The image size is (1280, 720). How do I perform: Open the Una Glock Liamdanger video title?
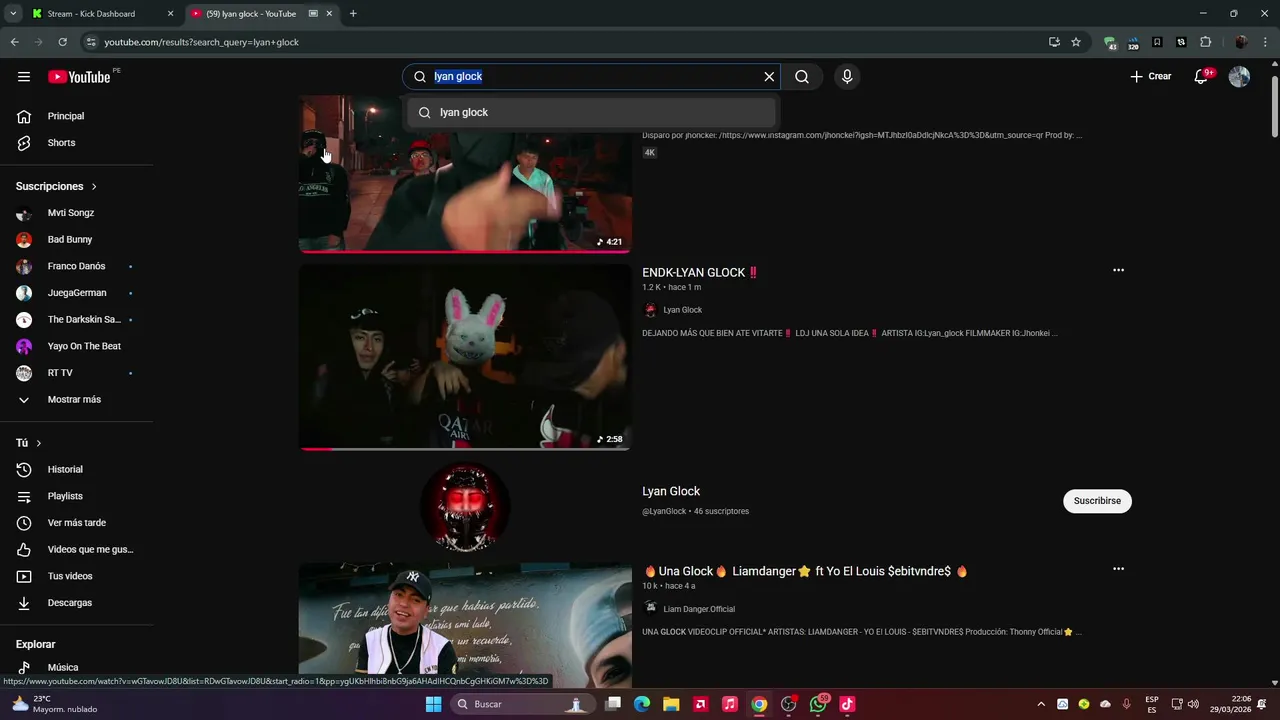(x=805, y=572)
